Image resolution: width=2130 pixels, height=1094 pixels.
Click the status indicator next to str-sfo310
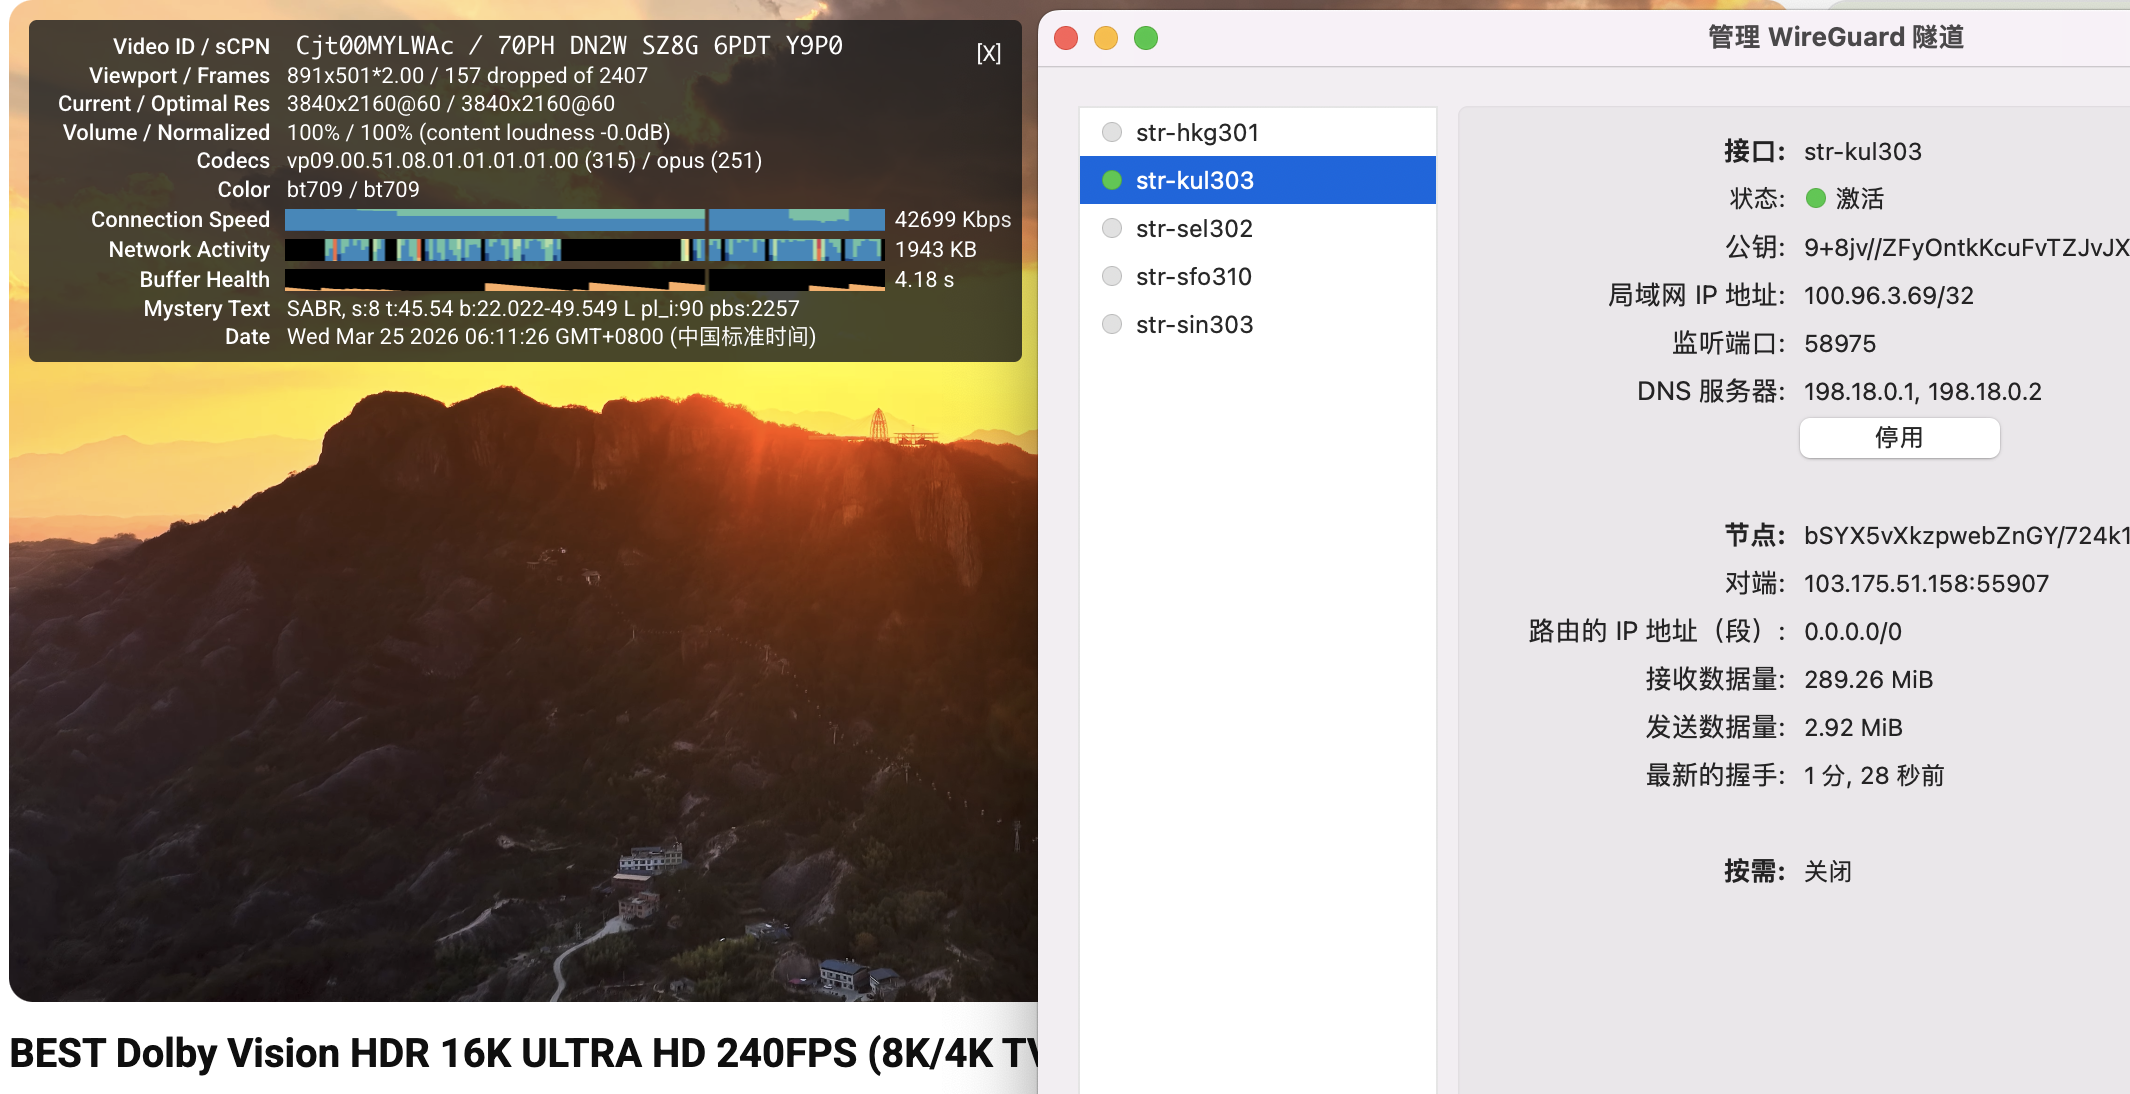click(1110, 276)
